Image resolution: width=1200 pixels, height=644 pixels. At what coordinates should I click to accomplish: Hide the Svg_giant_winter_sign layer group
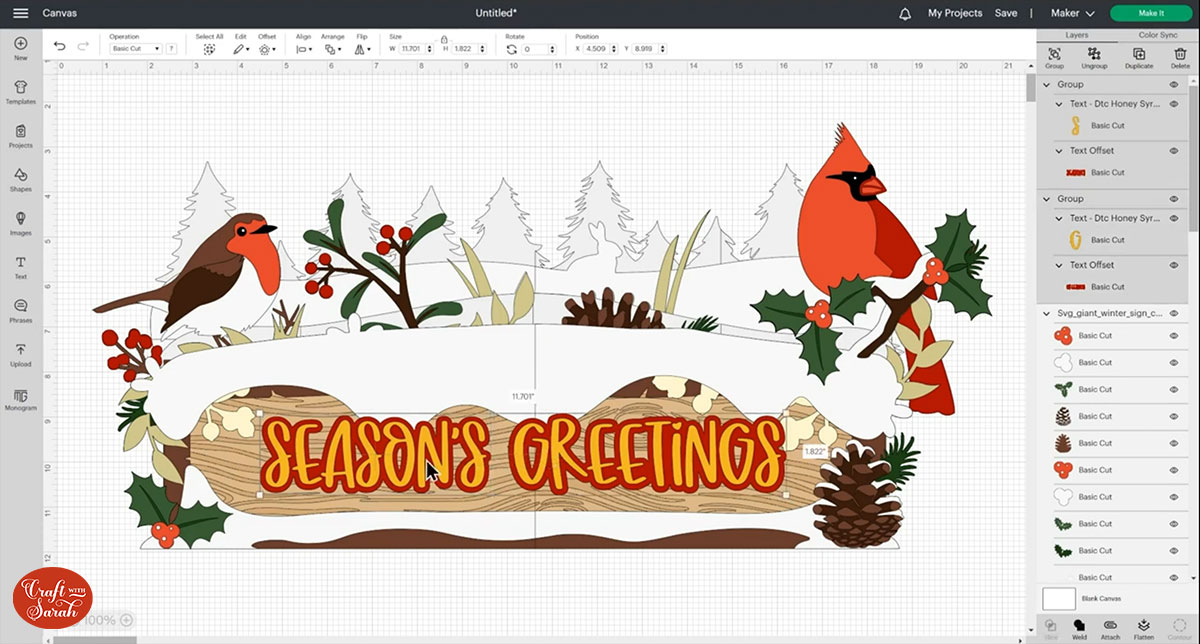click(x=1174, y=314)
